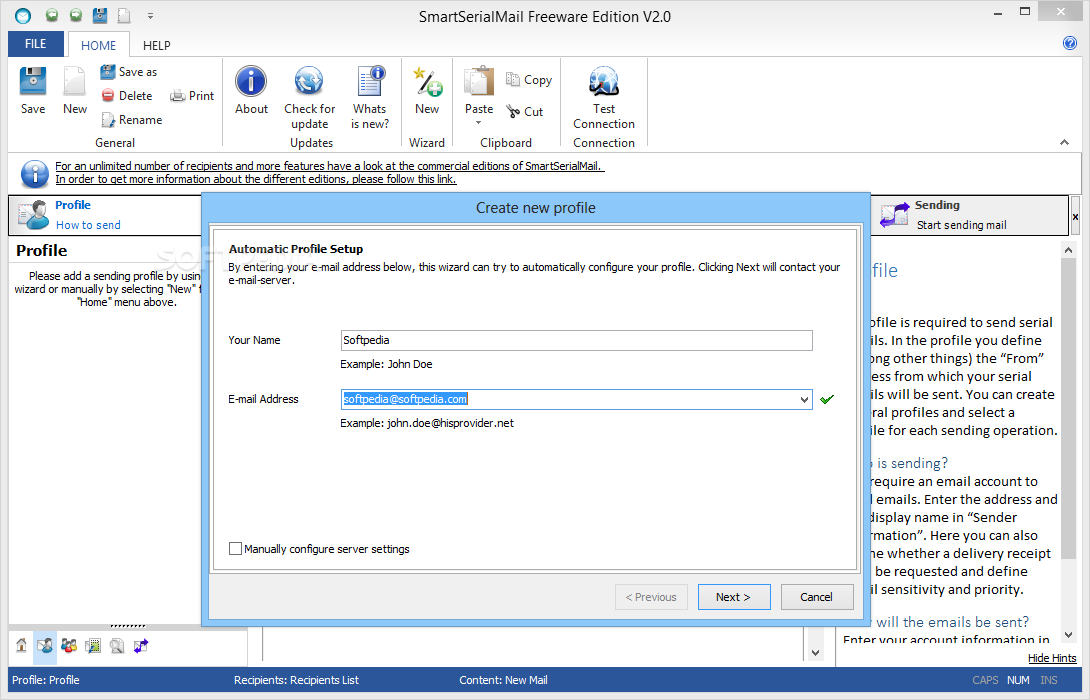The image size is (1090, 700).
Task: Click Rename in the General group
Action: pos(131,120)
